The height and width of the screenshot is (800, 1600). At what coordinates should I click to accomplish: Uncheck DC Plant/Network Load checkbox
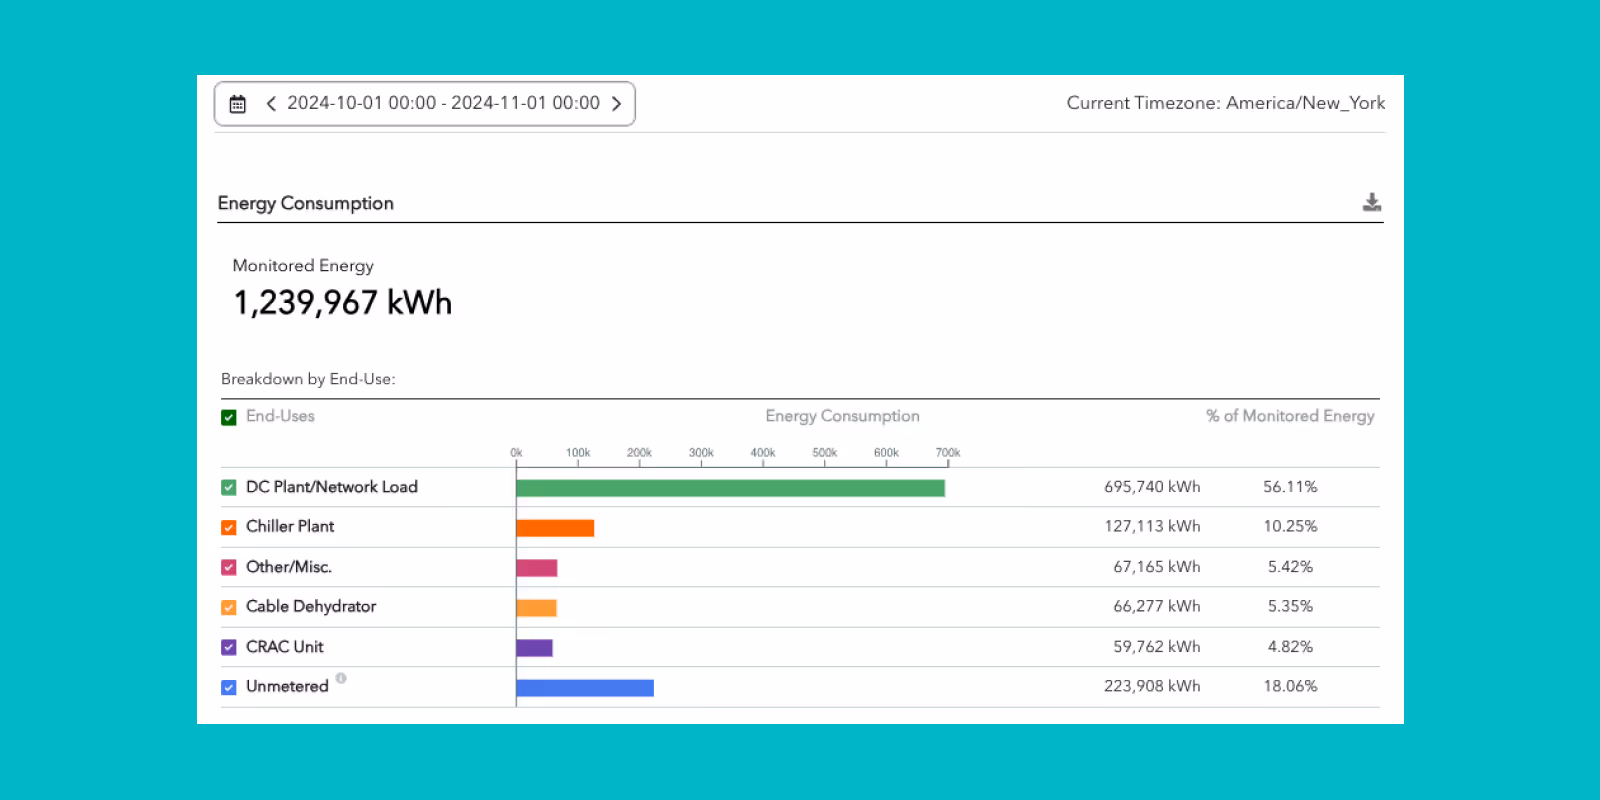[x=229, y=488]
